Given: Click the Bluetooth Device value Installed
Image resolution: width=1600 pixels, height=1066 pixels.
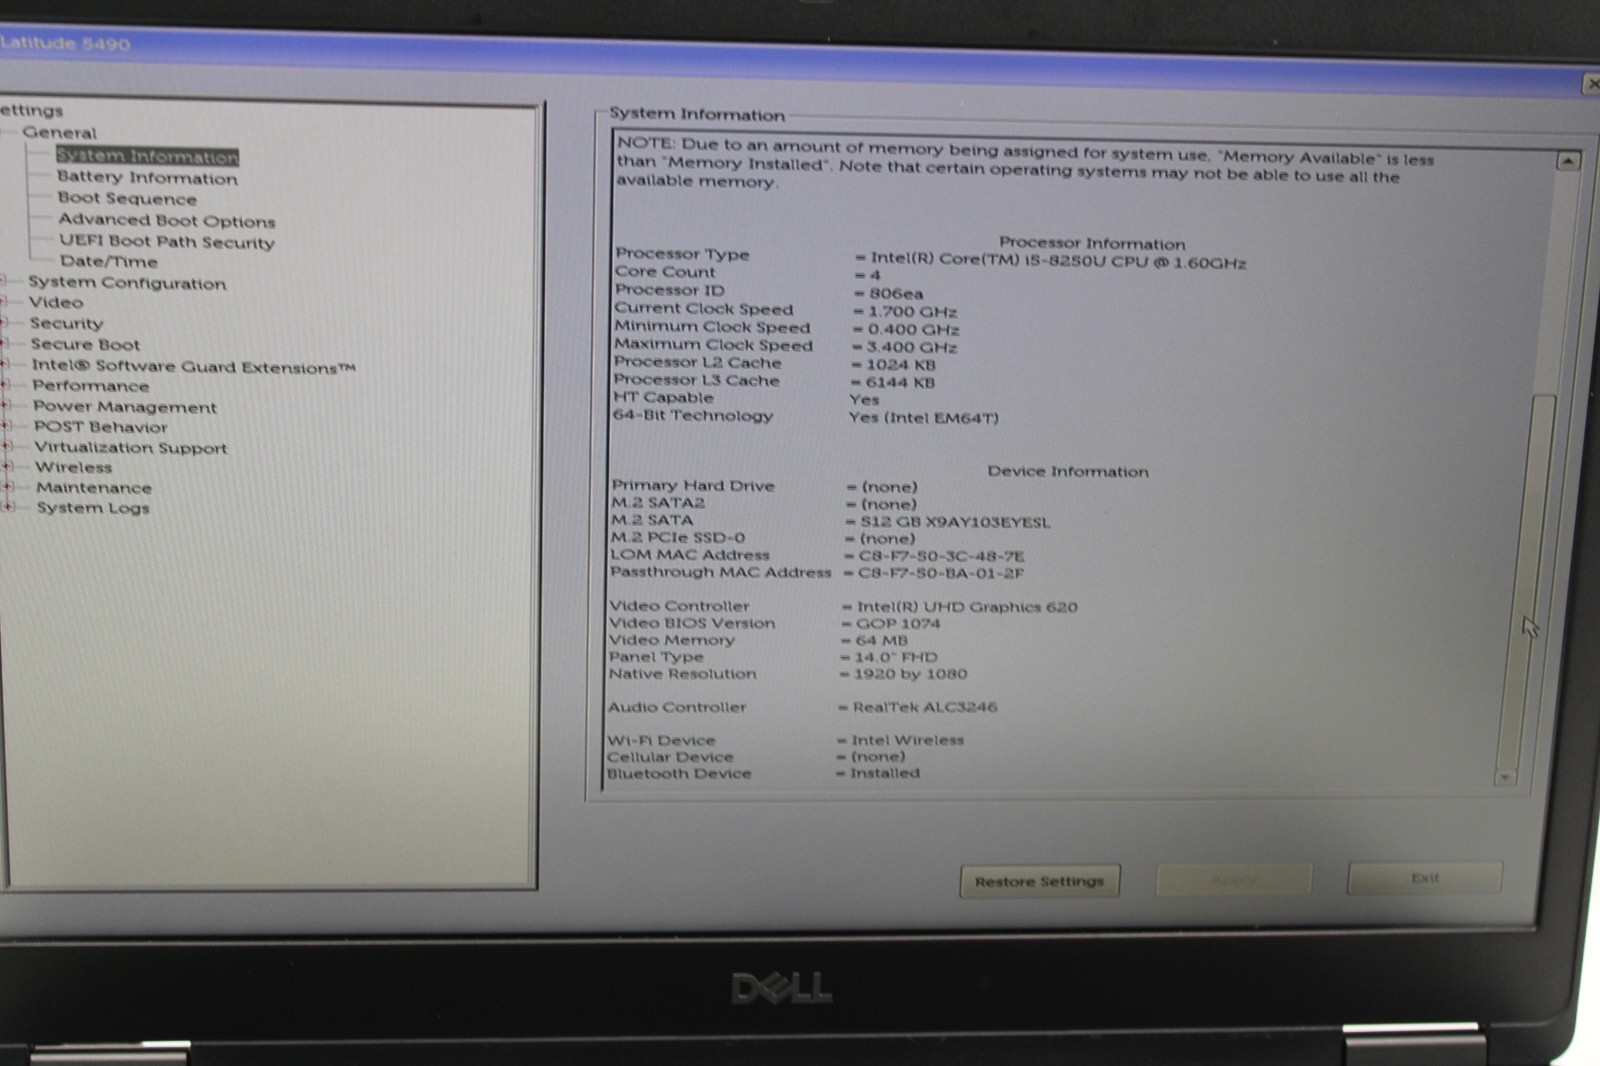Looking at the screenshot, I should coord(884,773).
